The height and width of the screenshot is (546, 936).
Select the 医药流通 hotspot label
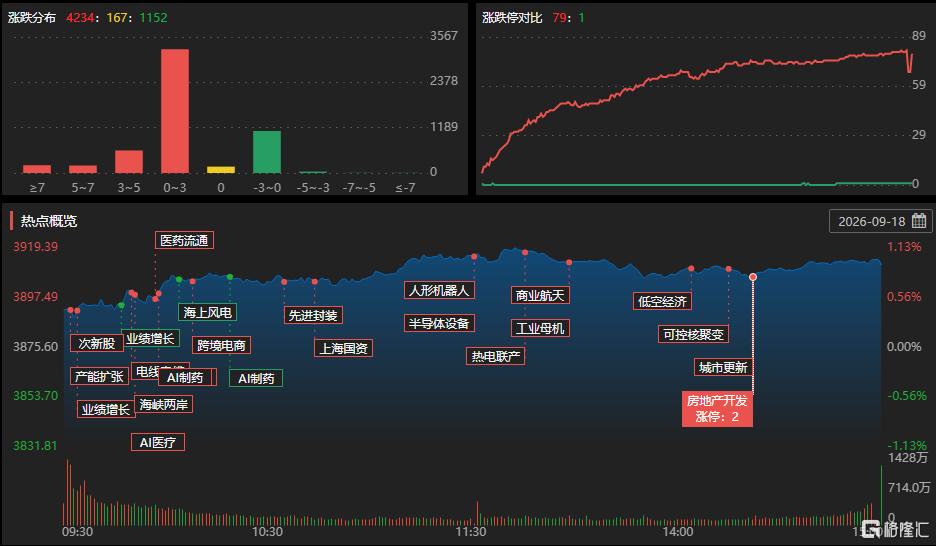click(184, 240)
